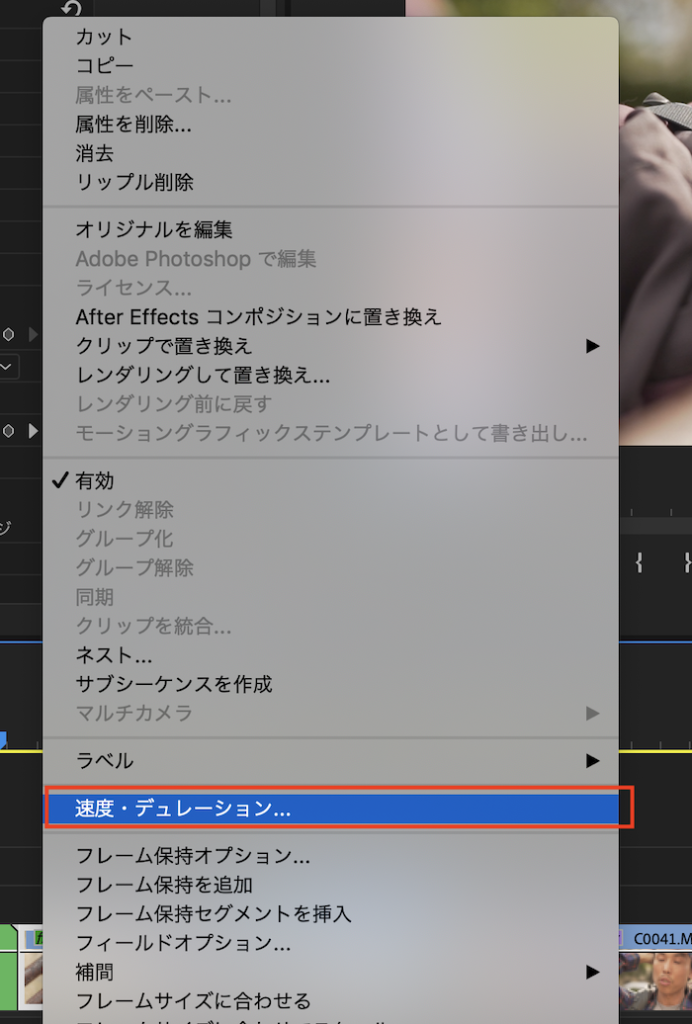The image size is (692, 1024).
Task: Select フレームサイズに合わせる
Action: click(331, 1000)
